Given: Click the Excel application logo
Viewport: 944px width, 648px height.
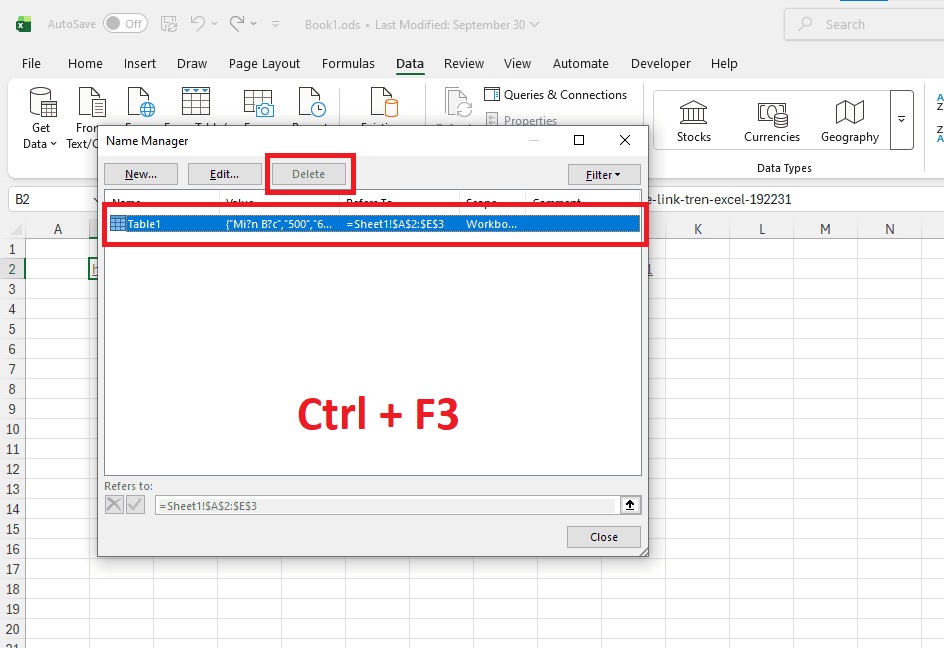Looking at the screenshot, I should pos(23,24).
